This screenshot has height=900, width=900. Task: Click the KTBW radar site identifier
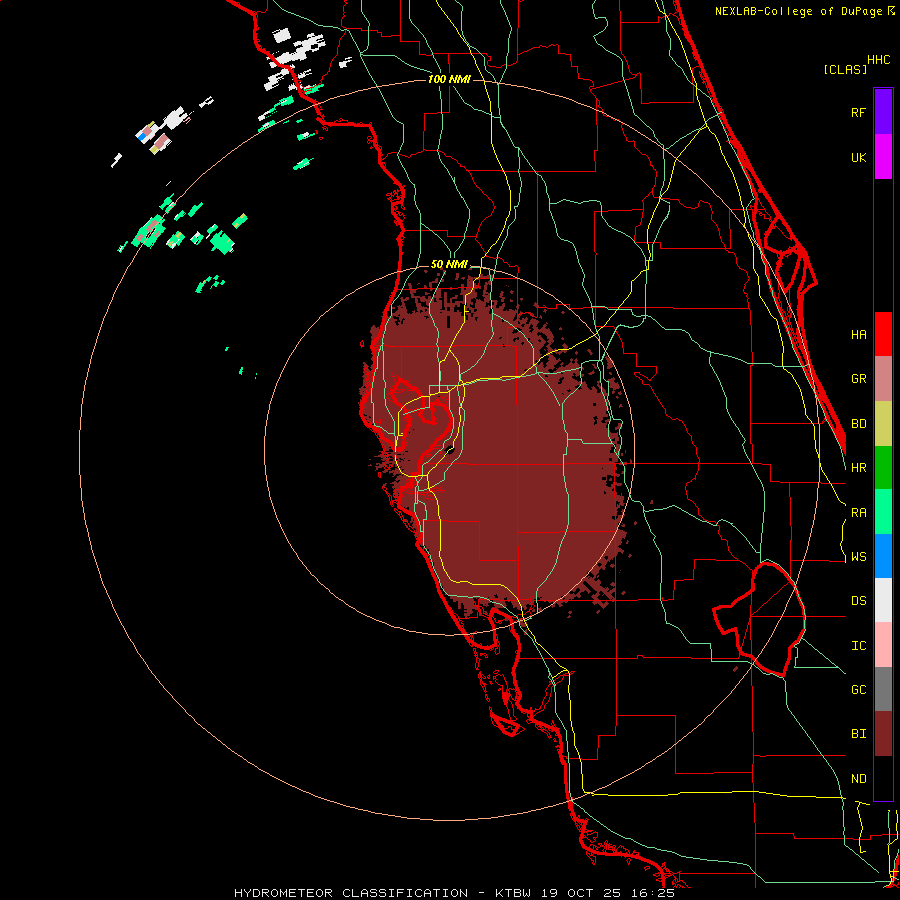click(513, 893)
